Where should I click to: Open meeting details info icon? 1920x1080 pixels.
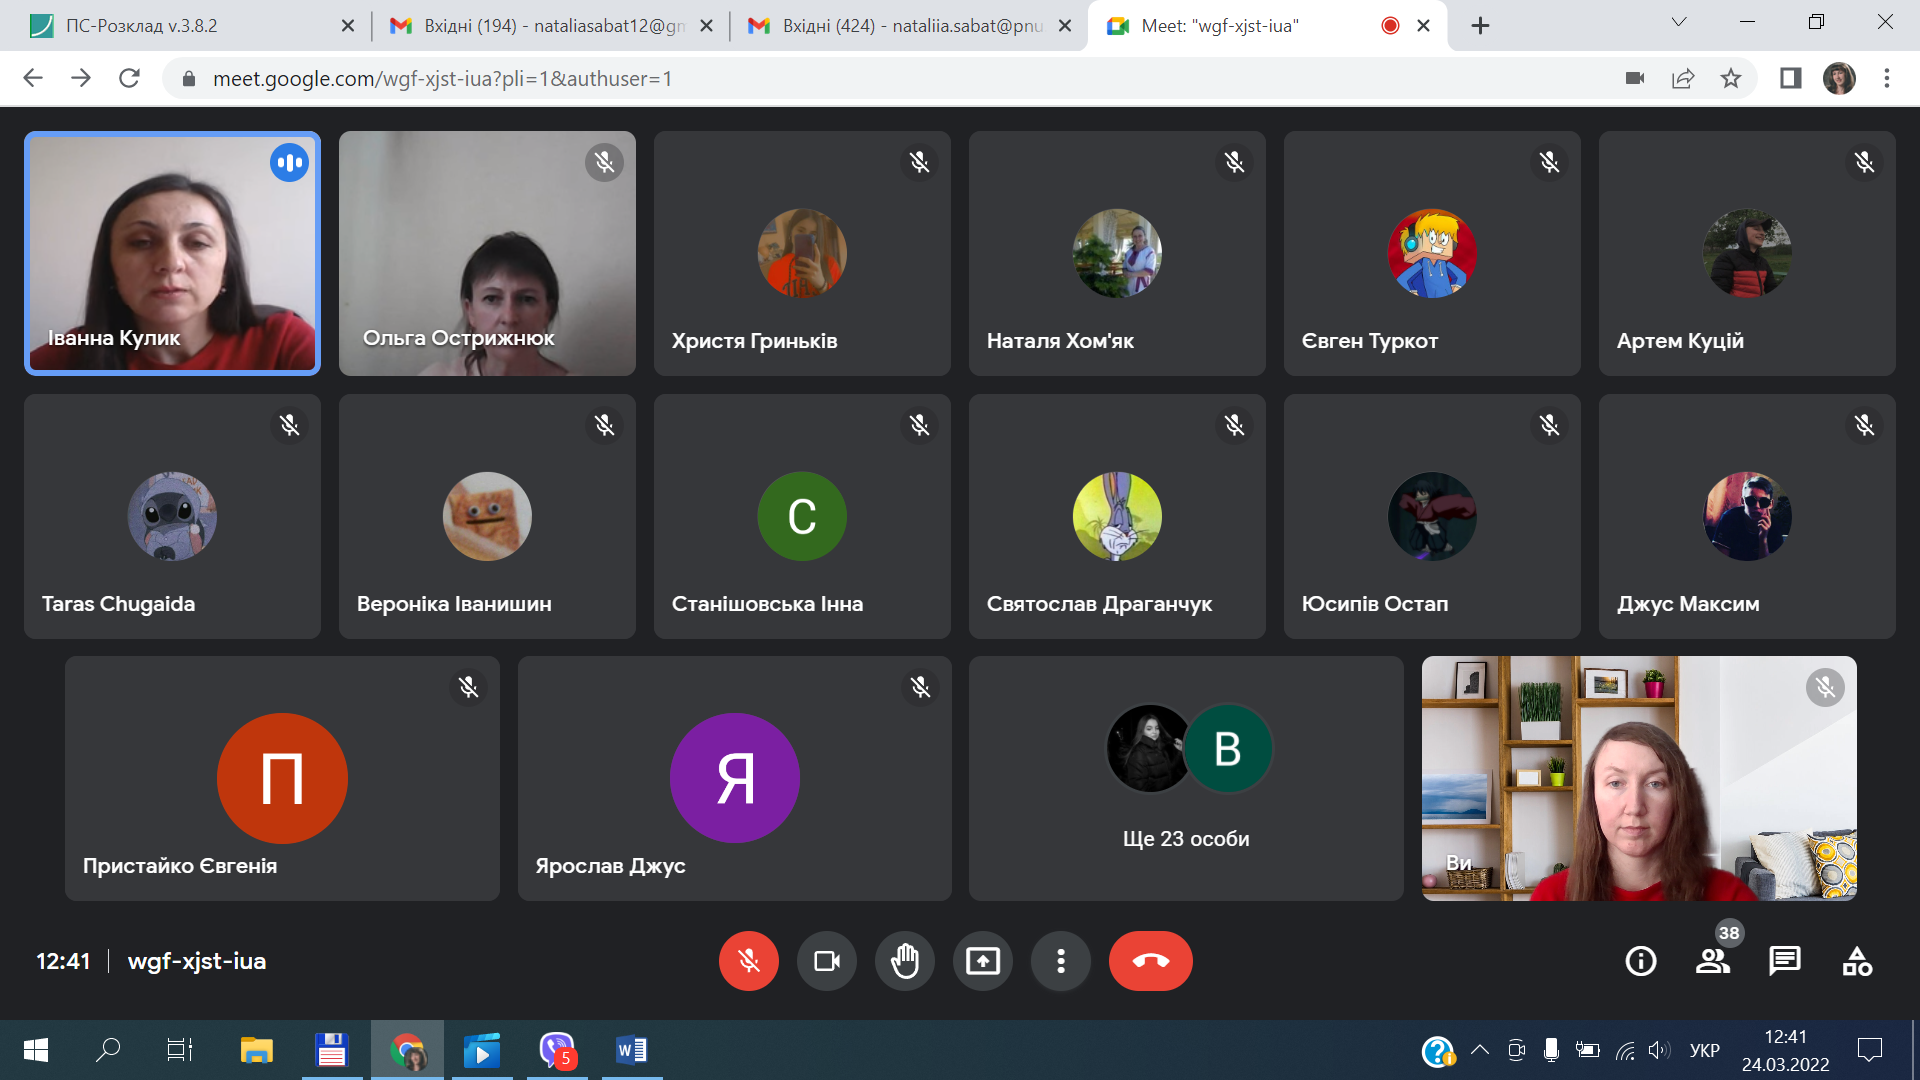coord(1640,961)
